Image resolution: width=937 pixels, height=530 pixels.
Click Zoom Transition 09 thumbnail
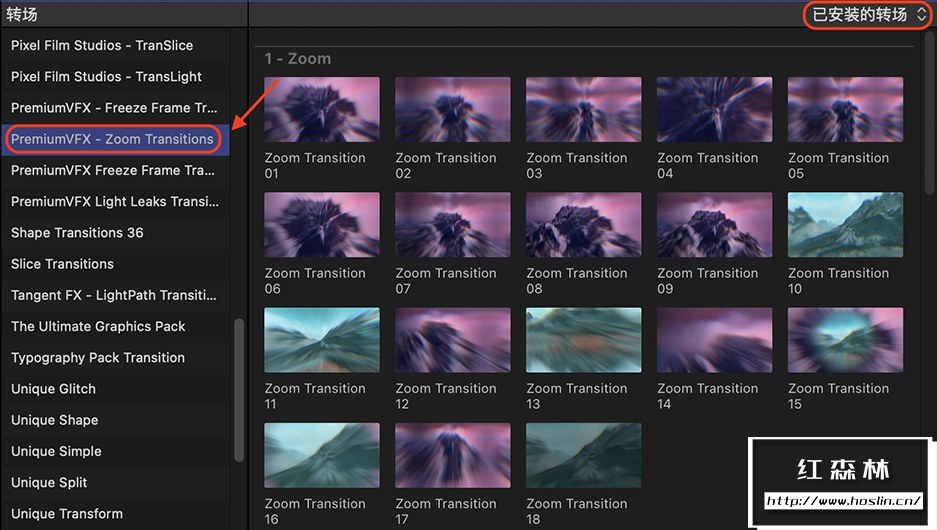point(715,225)
